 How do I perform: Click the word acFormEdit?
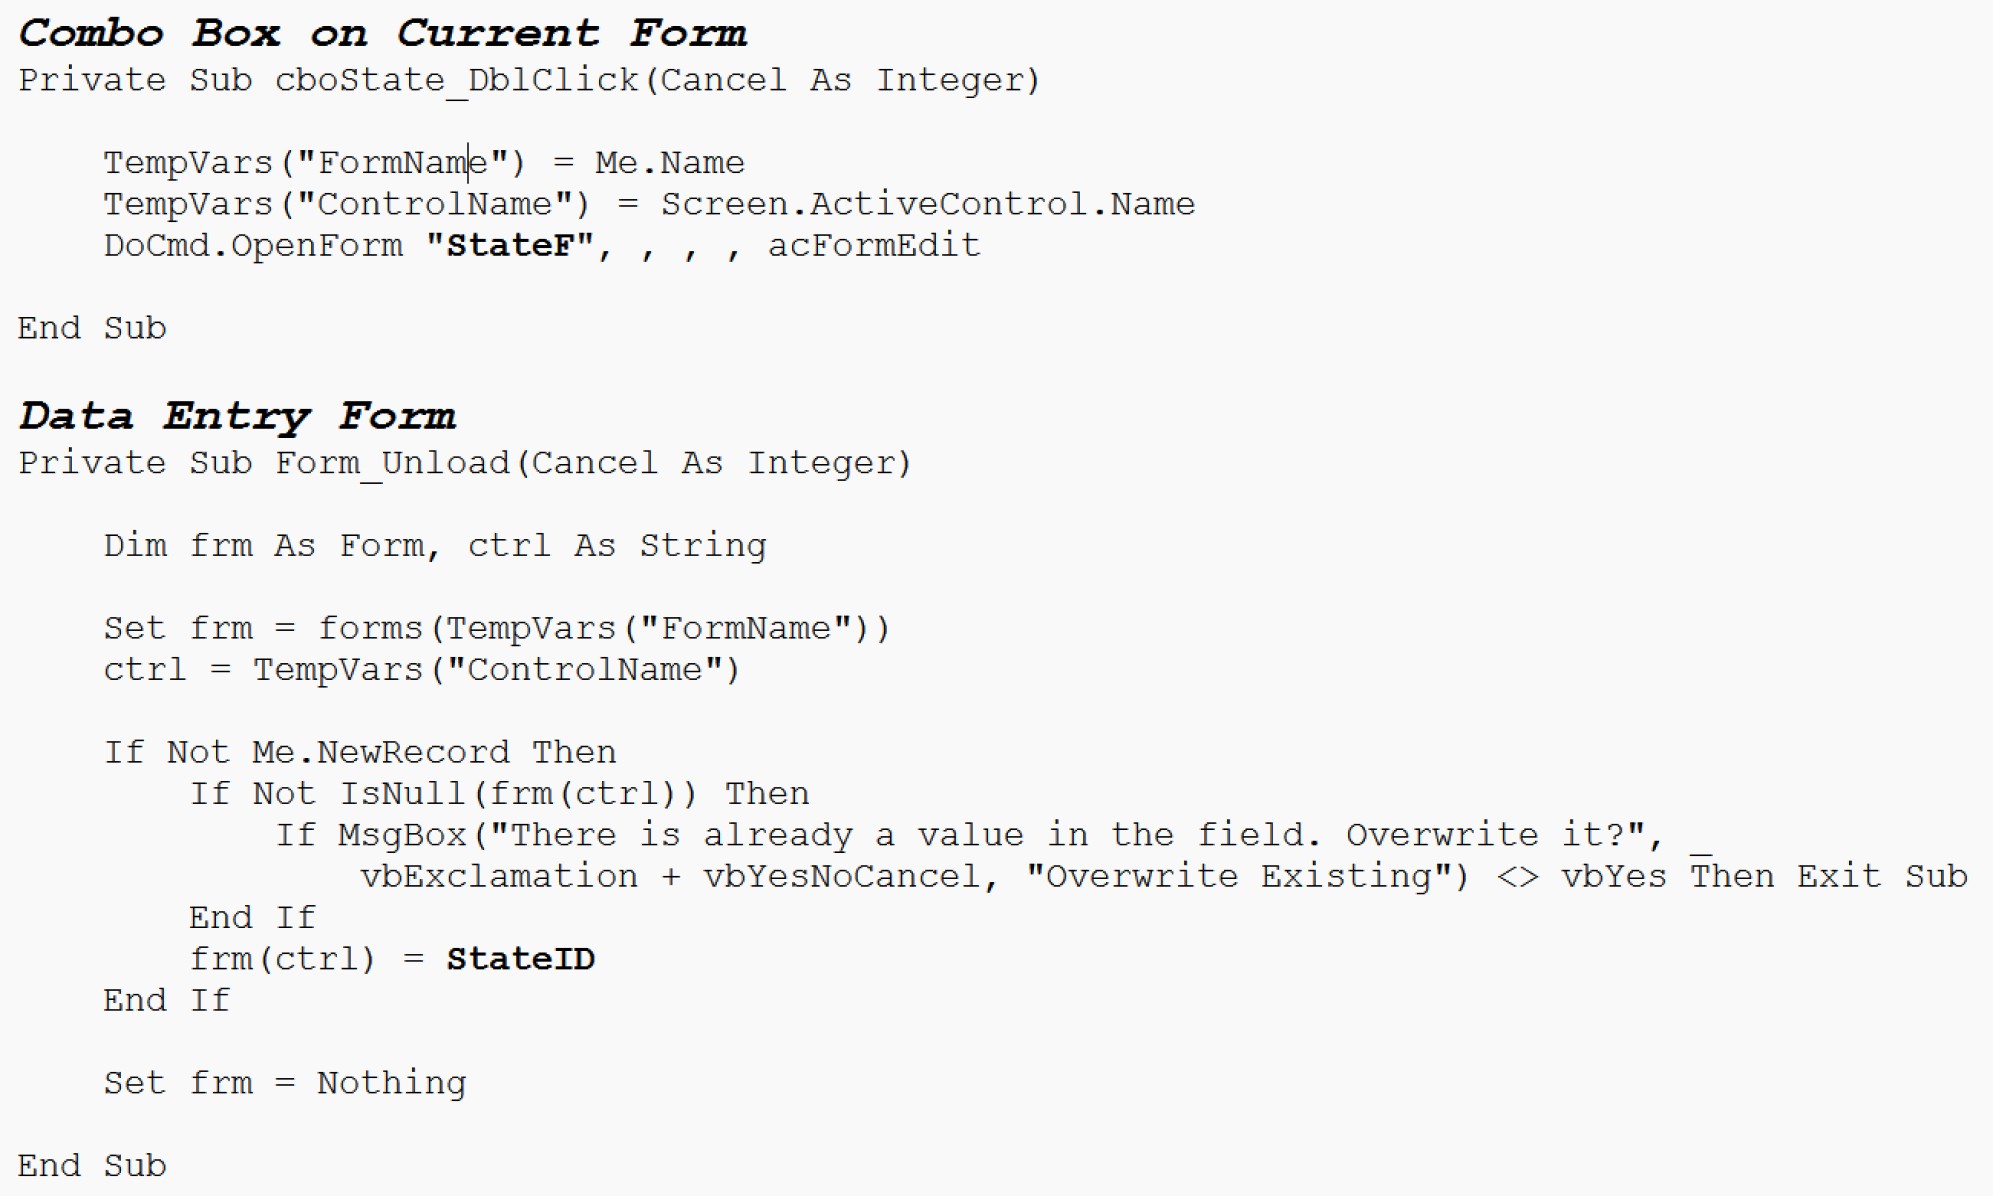873,246
